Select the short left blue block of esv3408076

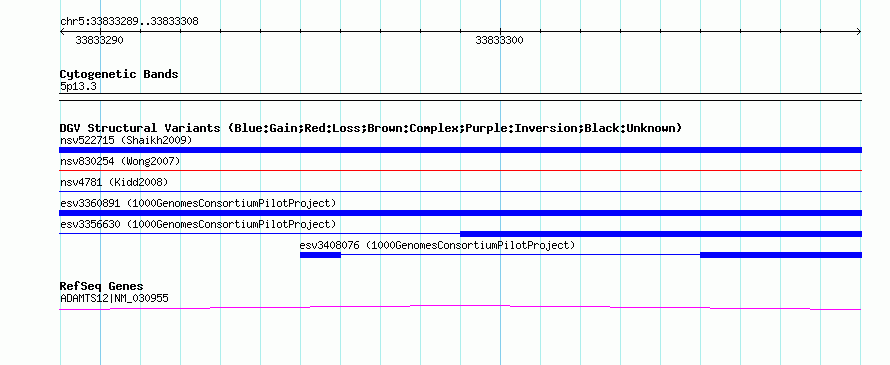pos(320,255)
